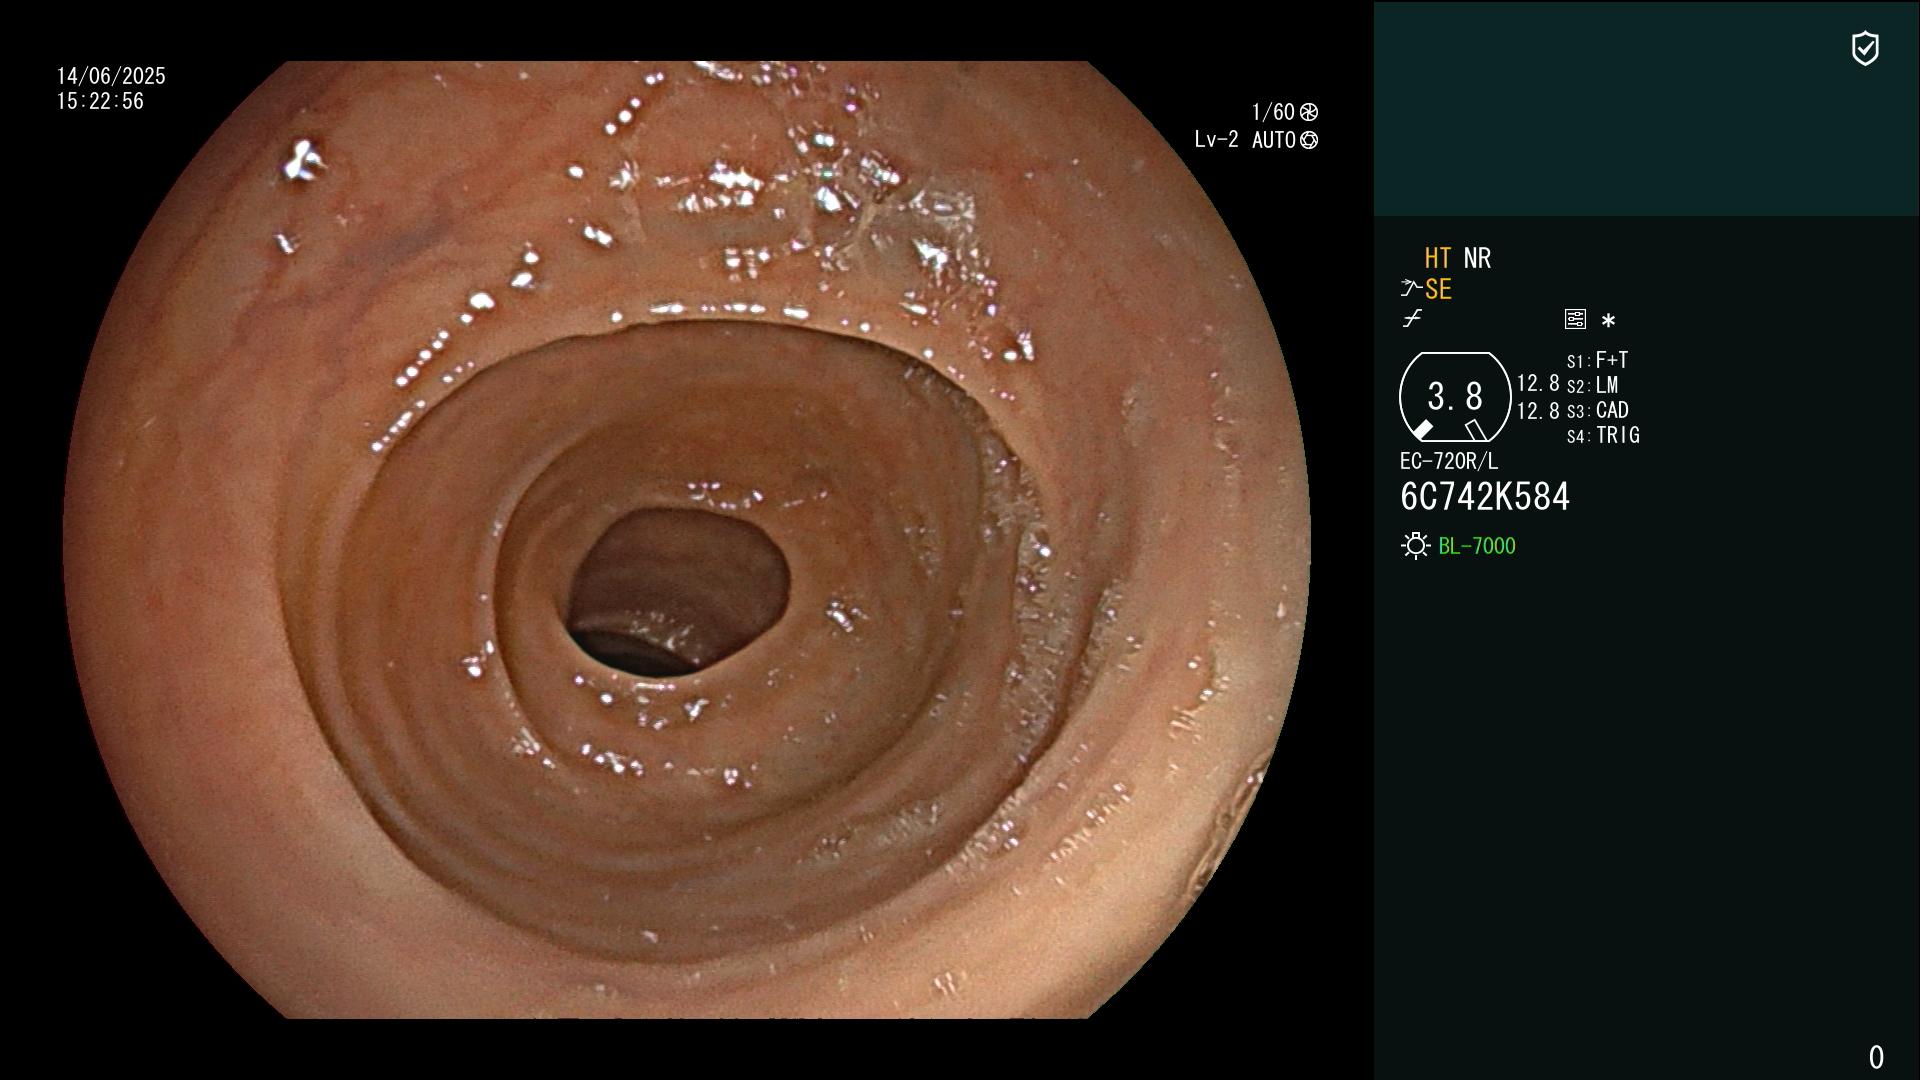Select the SE emphasis label
This screenshot has width=1920, height=1080.
[x=1438, y=290]
